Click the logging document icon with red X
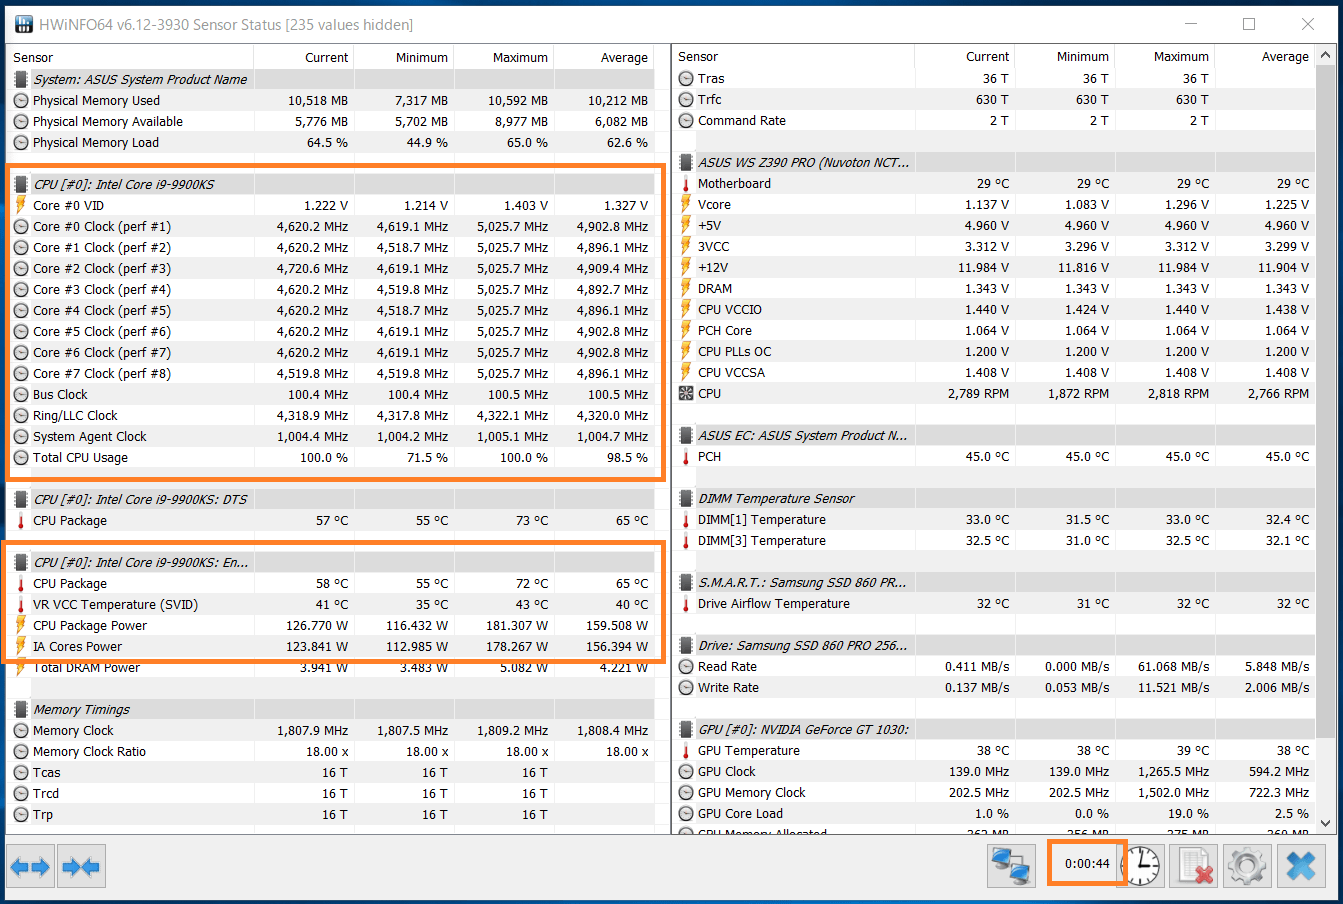 point(1194,866)
